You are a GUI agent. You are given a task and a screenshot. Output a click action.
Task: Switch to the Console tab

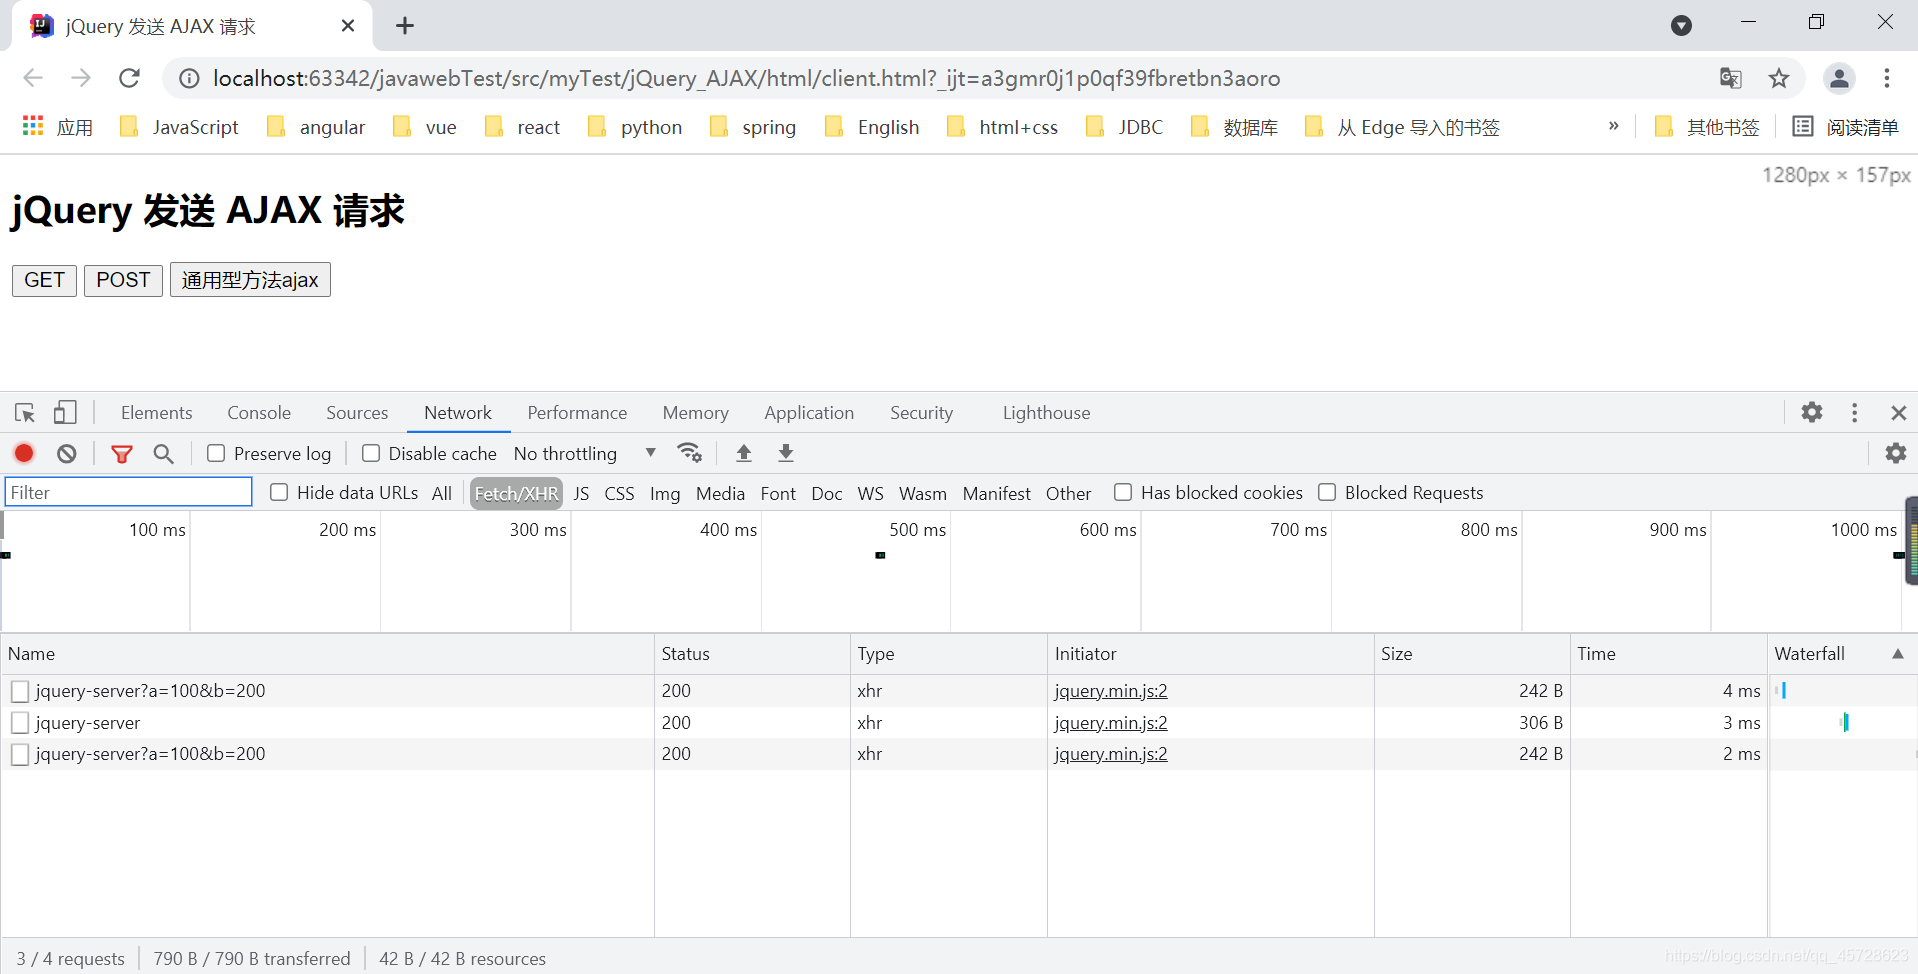click(258, 412)
